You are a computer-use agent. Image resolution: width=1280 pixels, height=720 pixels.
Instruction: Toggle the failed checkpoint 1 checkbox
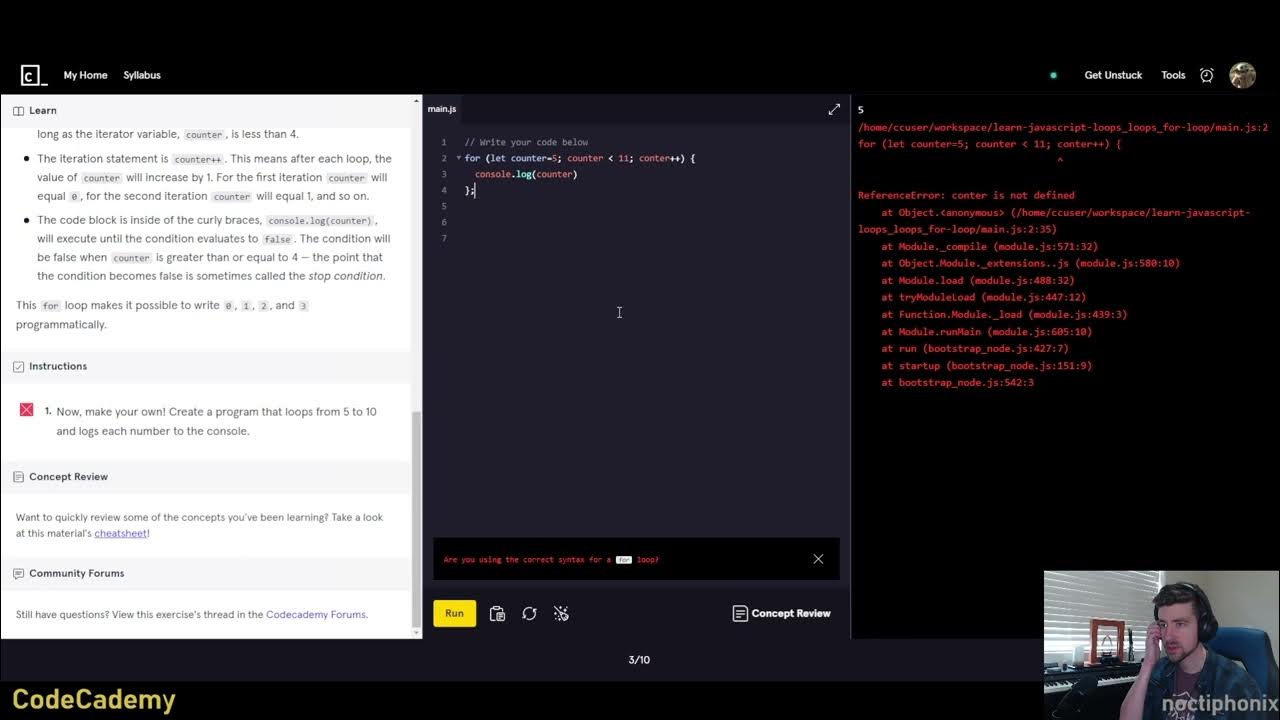click(27, 410)
